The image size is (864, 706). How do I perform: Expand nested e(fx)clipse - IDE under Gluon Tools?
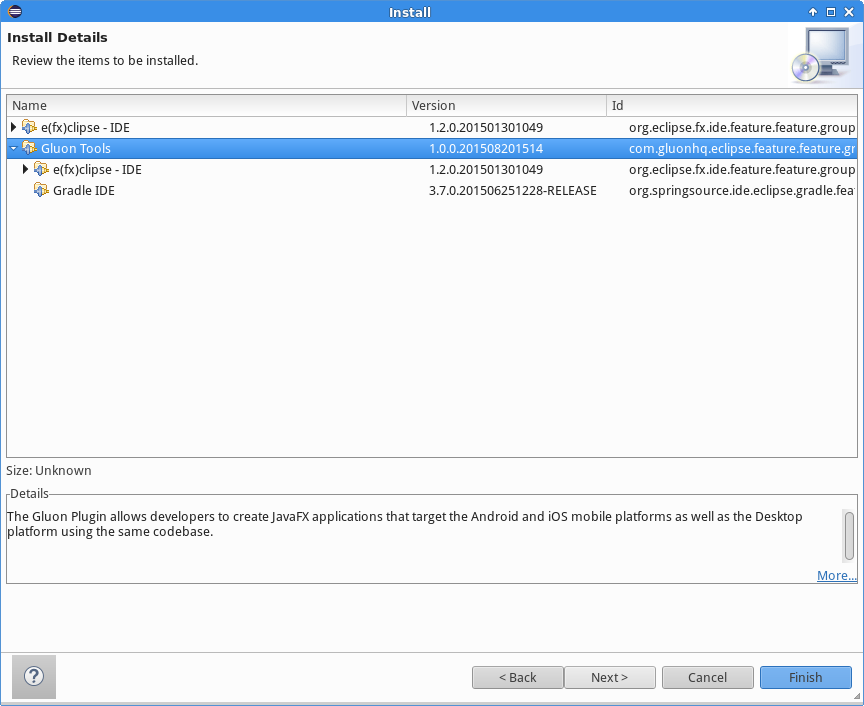coord(25,169)
